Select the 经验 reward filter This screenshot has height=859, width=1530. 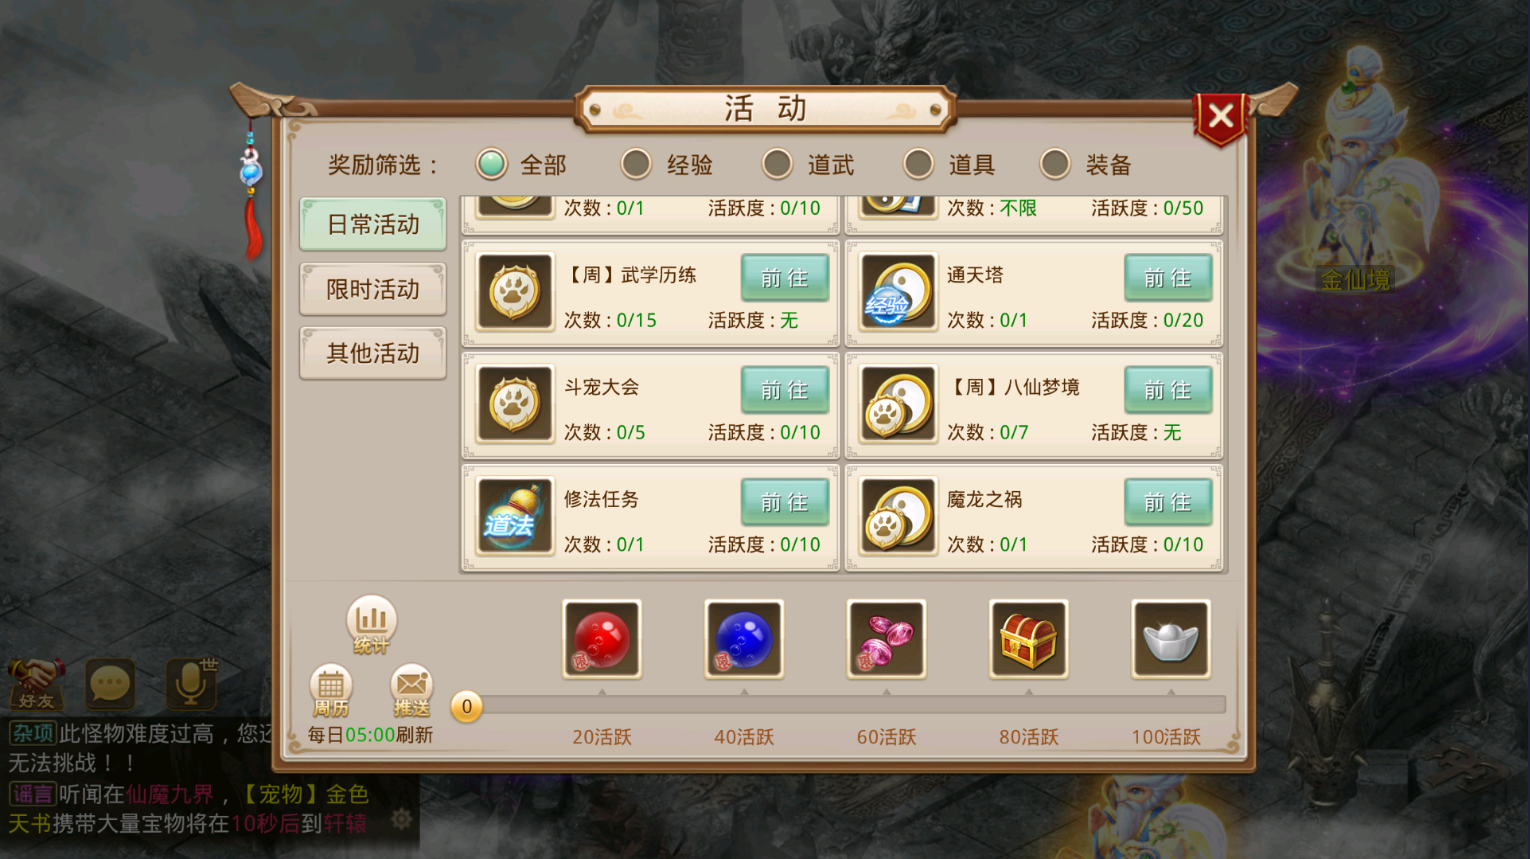coord(667,164)
